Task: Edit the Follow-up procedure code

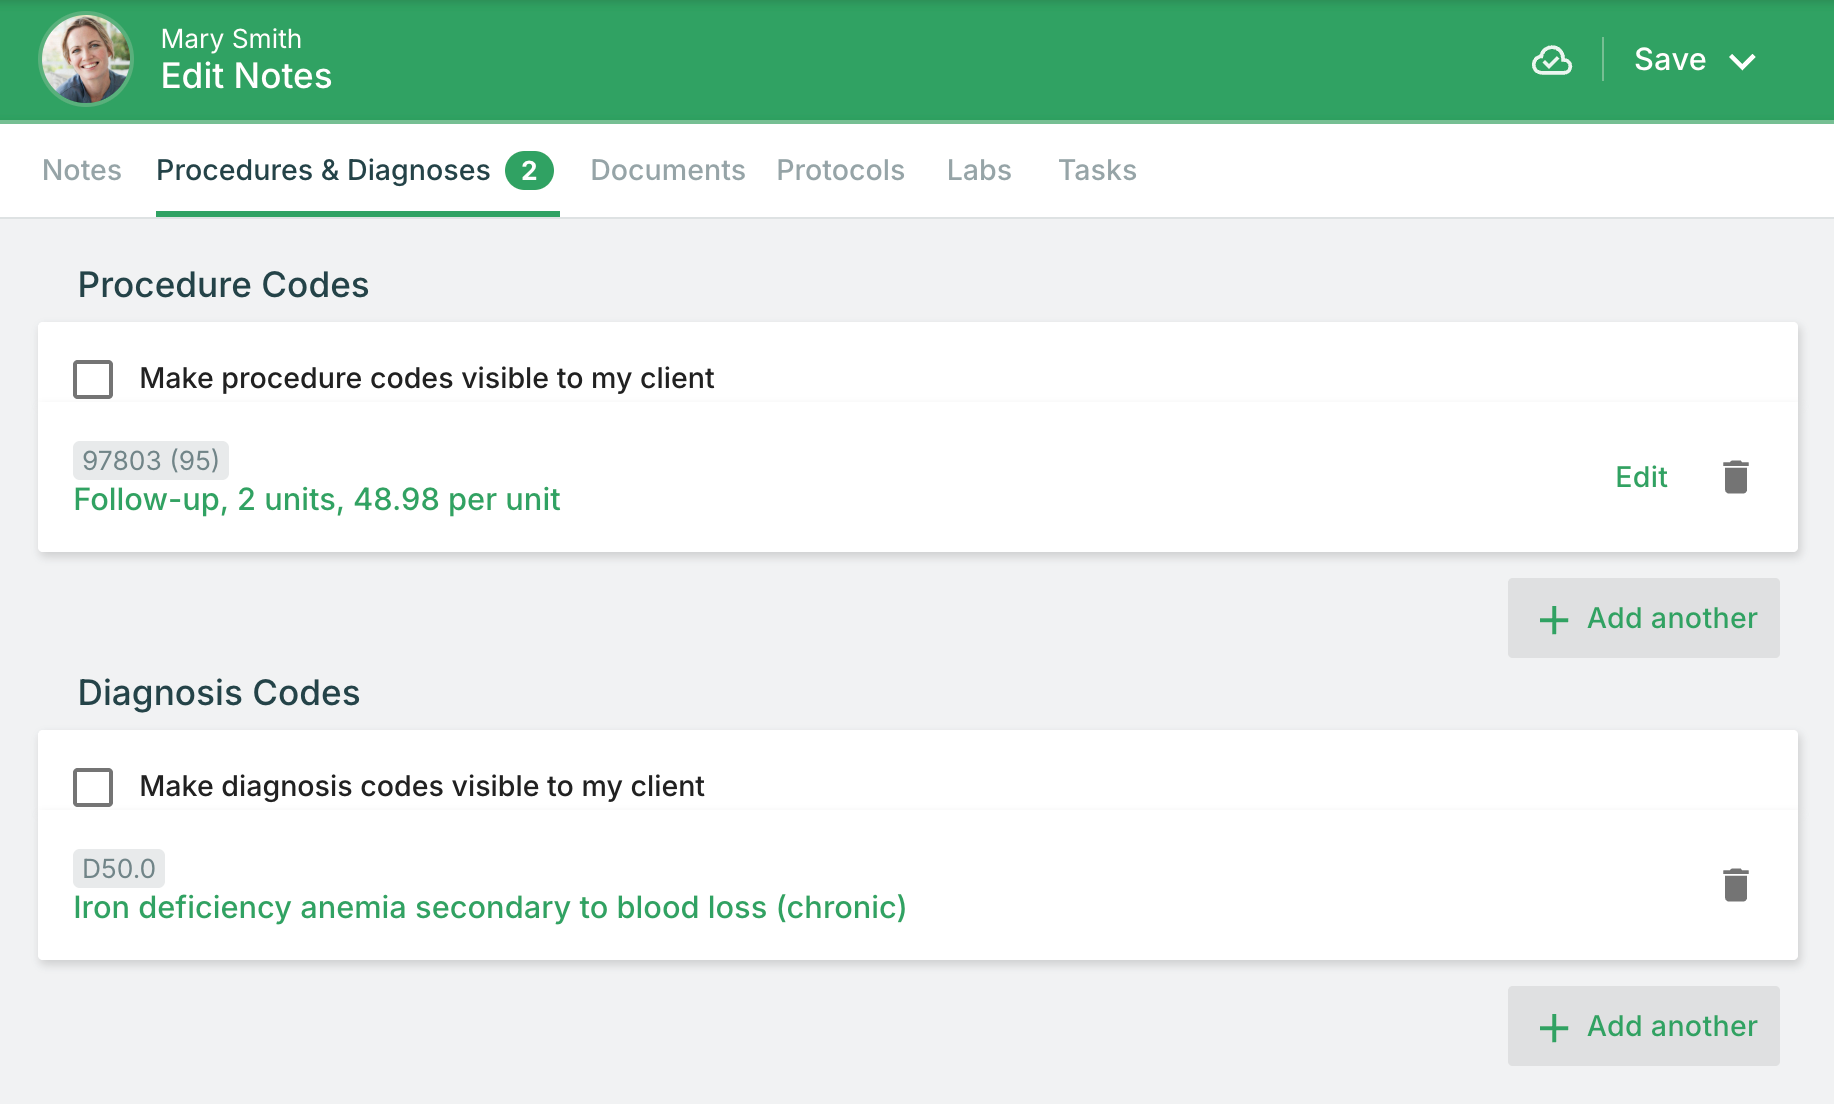Action: click(x=1641, y=477)
